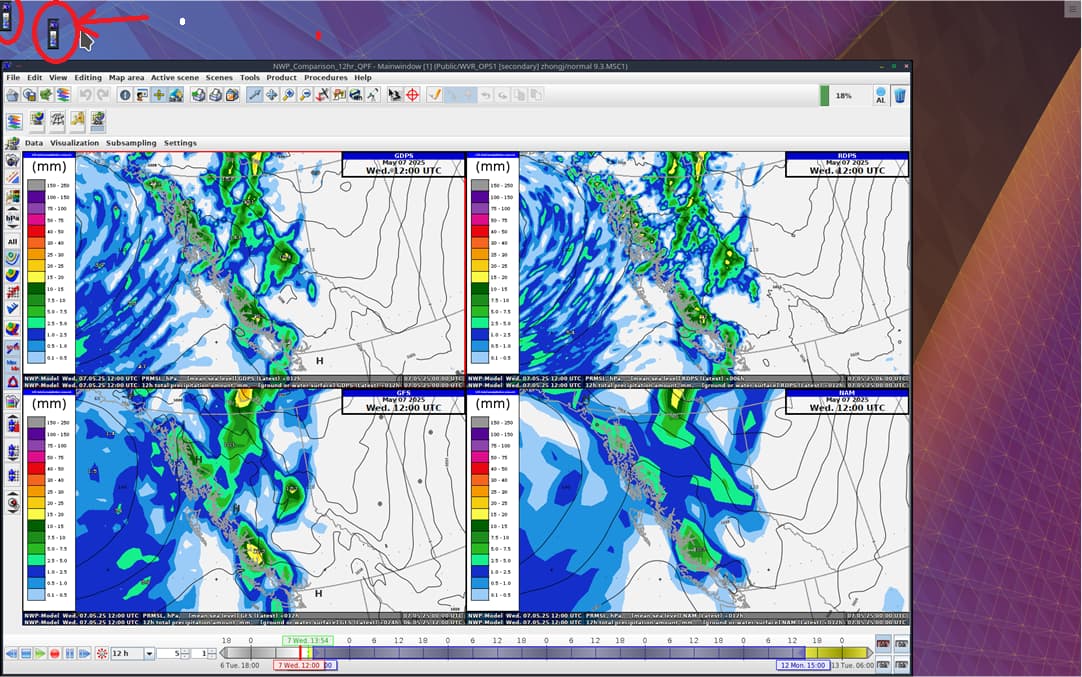Click the zoom-out magnifier tool
This screenshot has height=677, width=1082.
tap(305, 95)
